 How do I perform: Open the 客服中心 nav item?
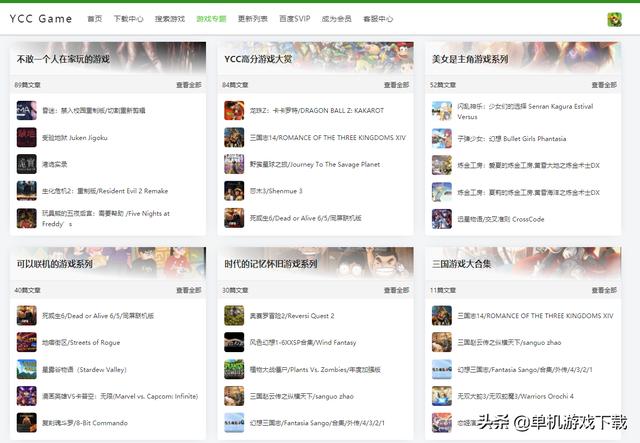point(378,19)
